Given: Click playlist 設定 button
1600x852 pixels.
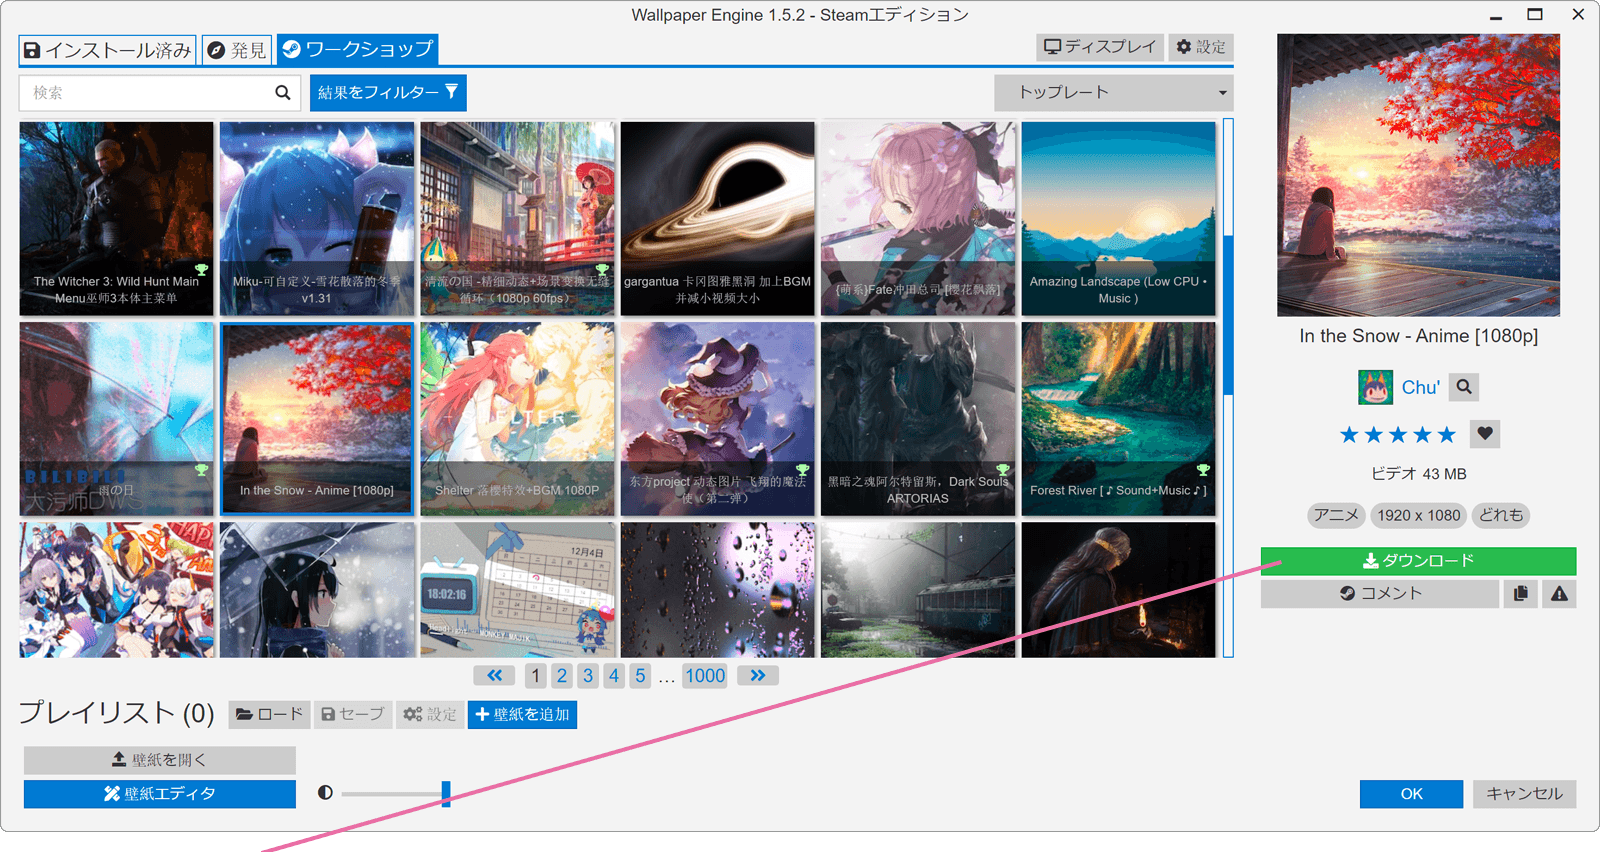Looking at the screenshot, I should click(x=430, y=714).
